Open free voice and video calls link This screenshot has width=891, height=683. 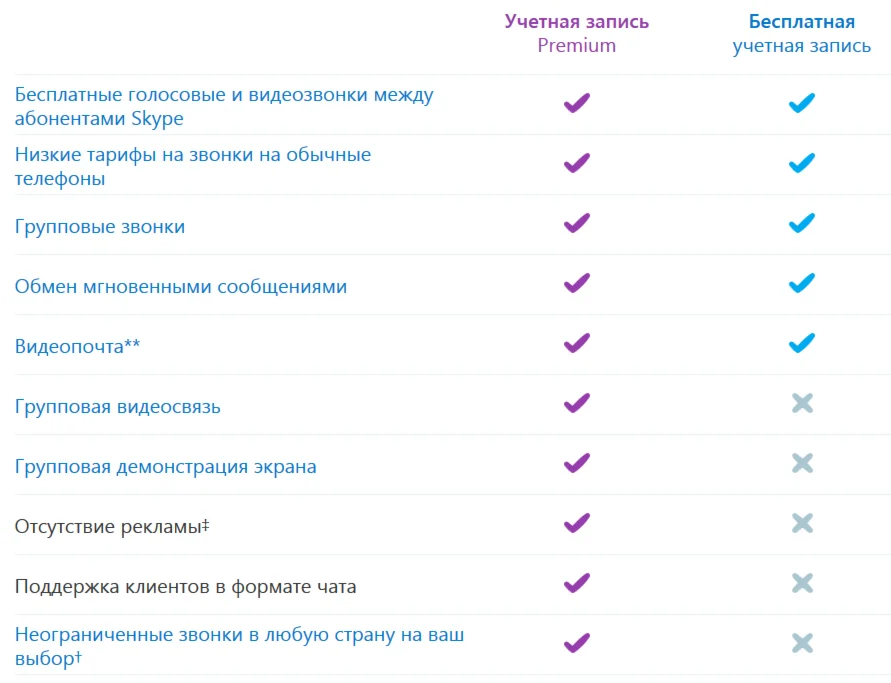[x=223, y=106]
